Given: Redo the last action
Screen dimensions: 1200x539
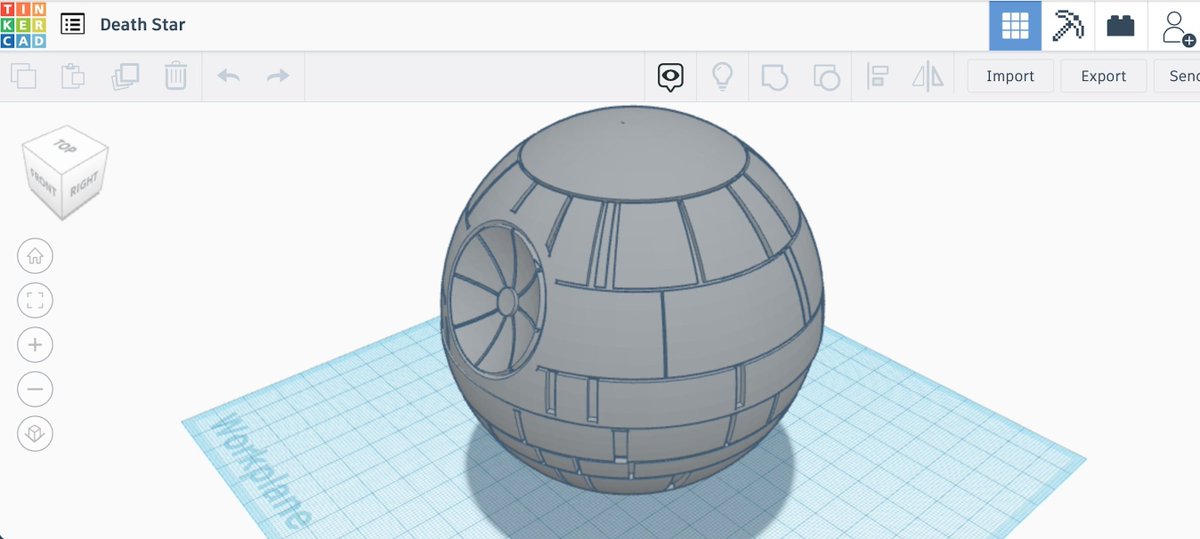Looking at the screenshot, I should 278,76.
